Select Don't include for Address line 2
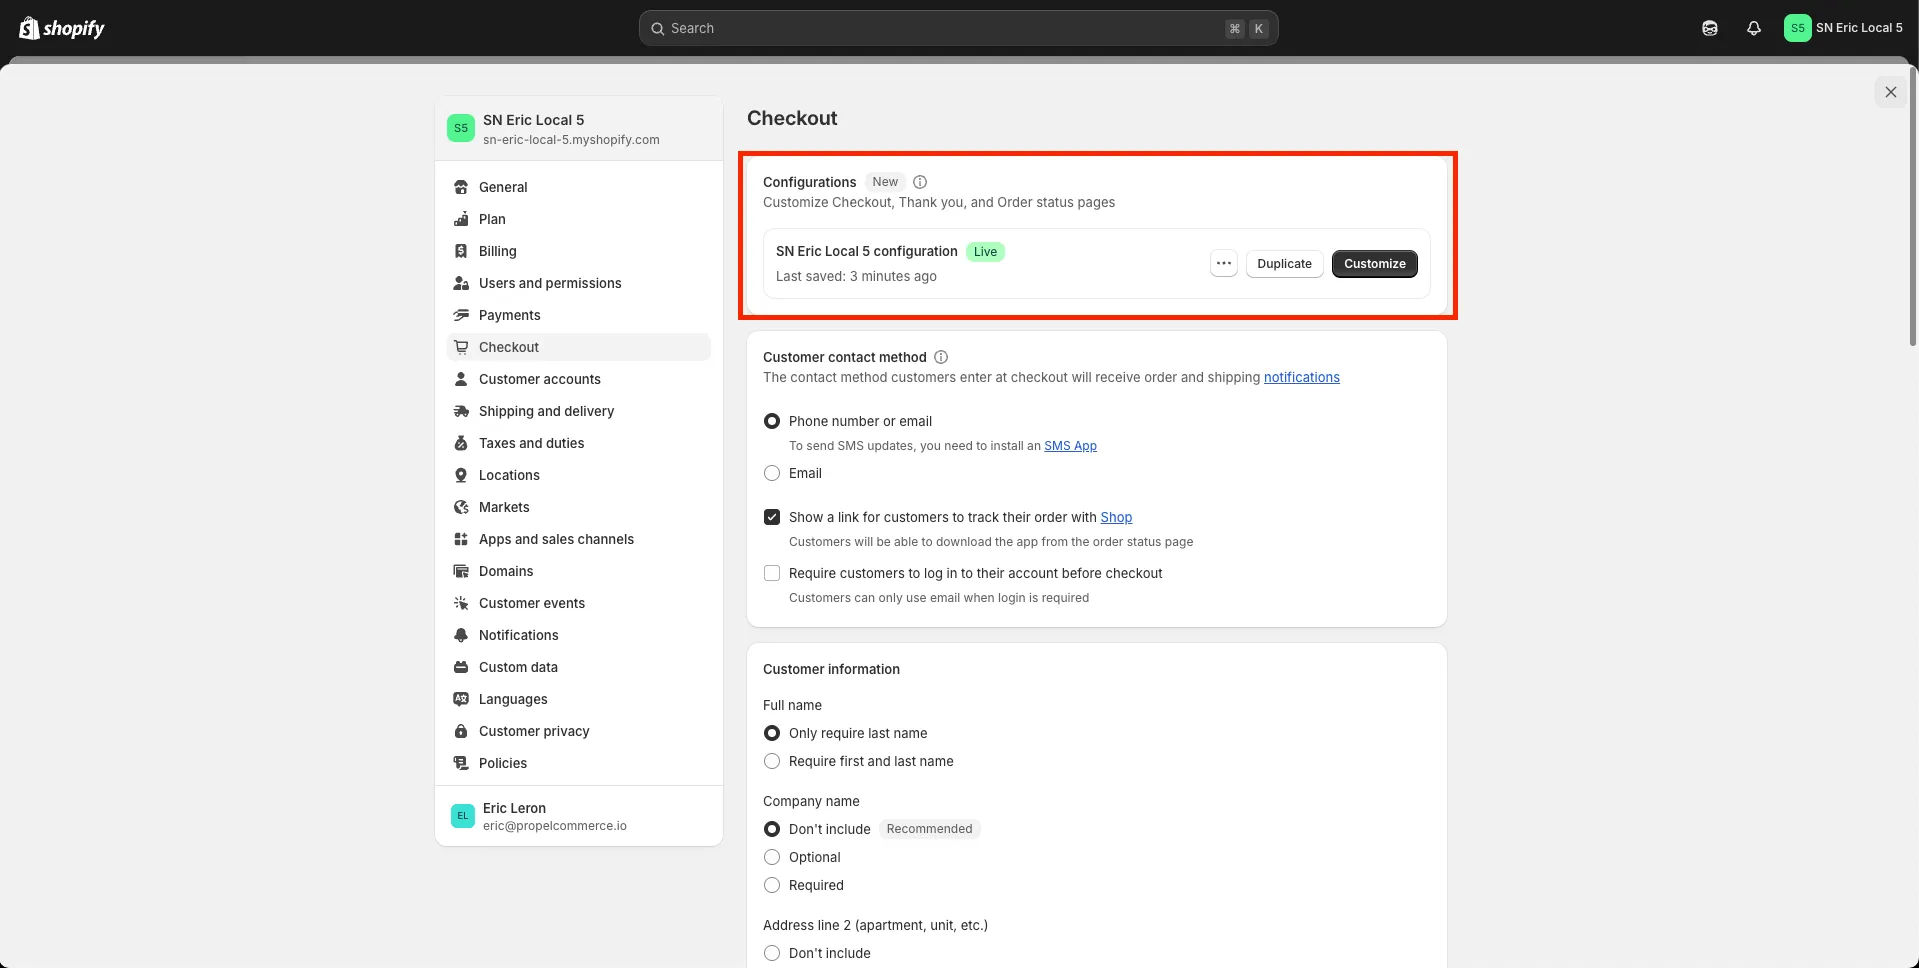 tap(772, 953)
